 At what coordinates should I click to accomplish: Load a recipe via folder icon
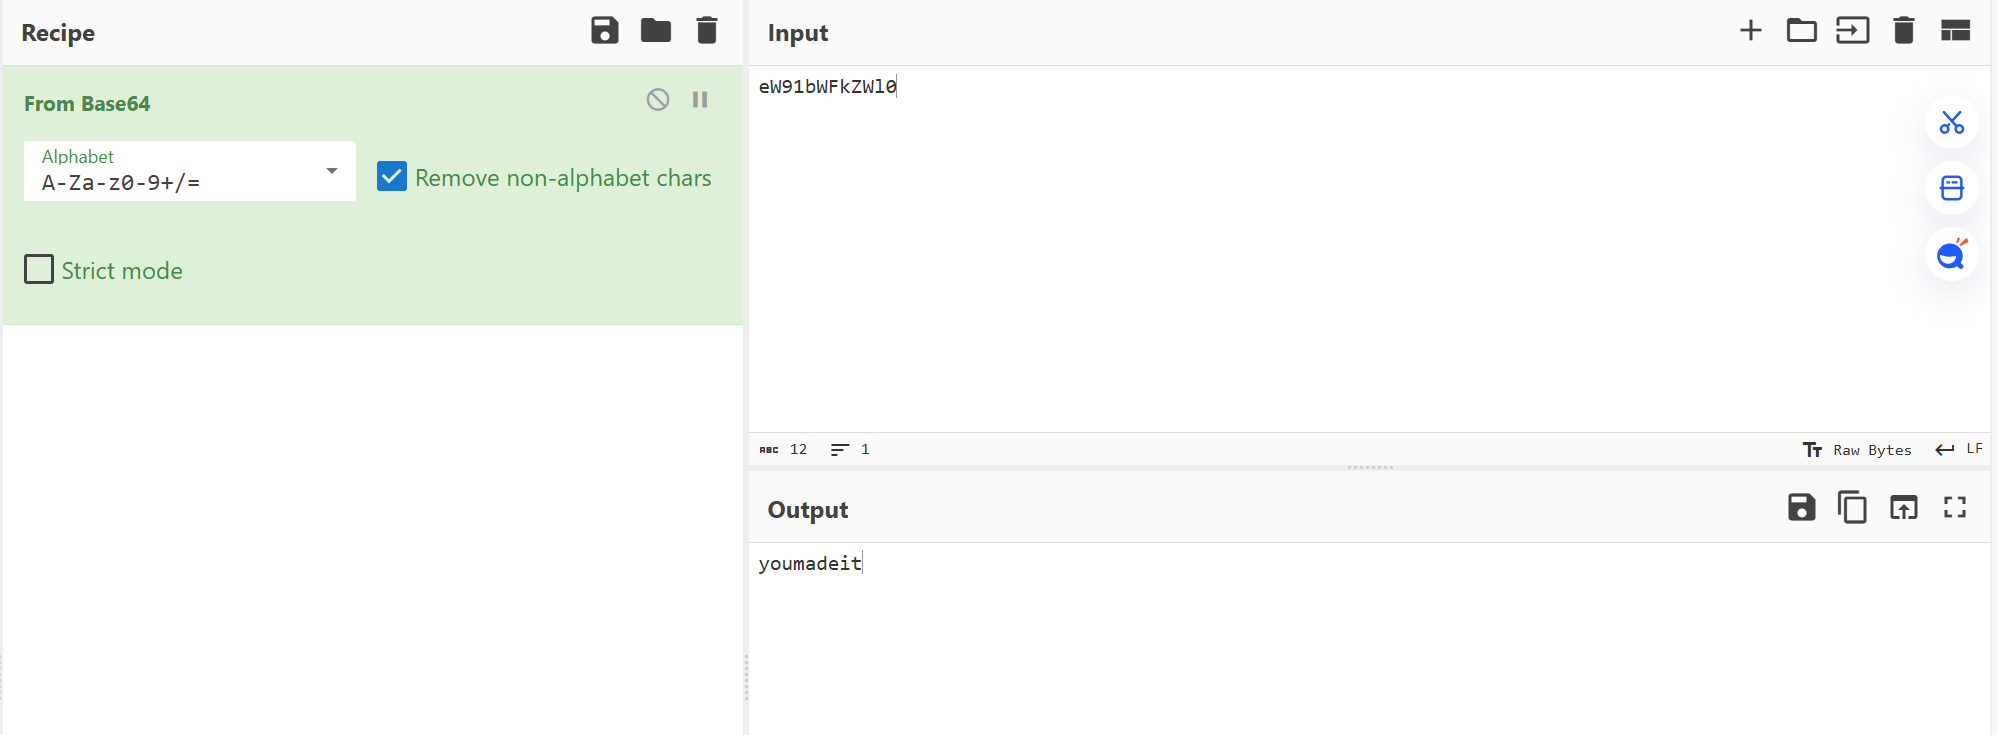tap(656, 31)
